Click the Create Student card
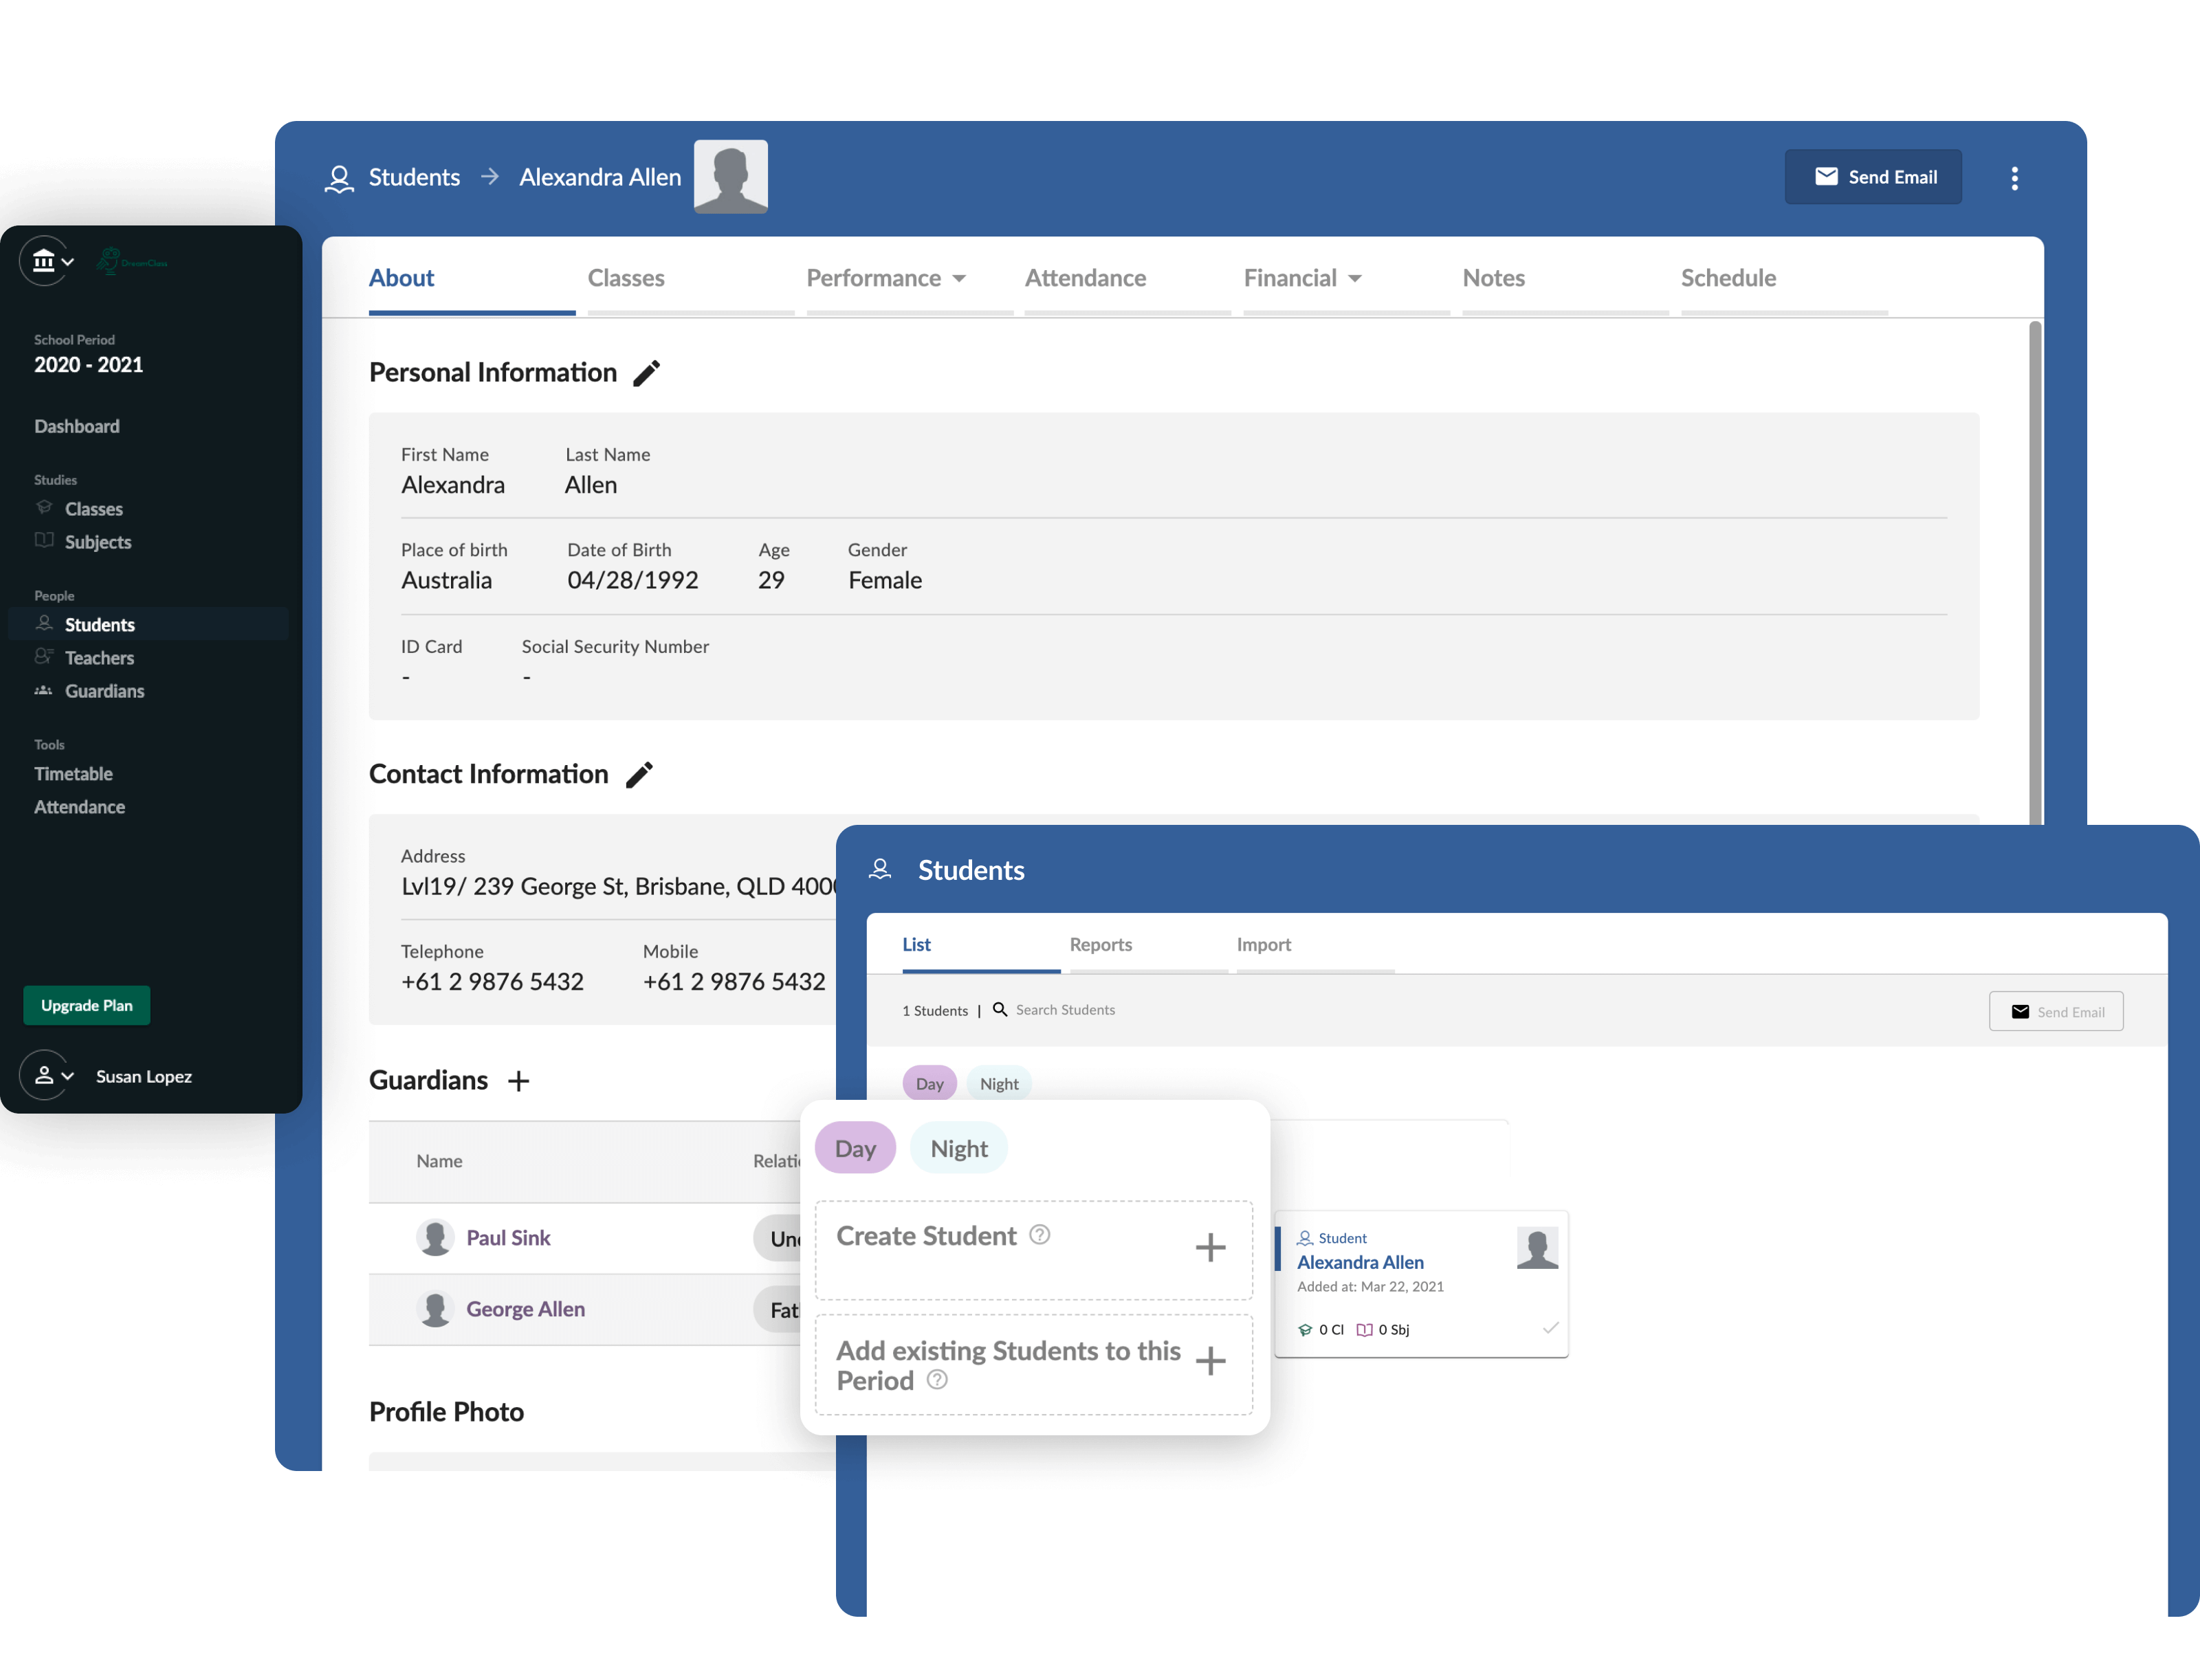2200x1680 pixels. pos(1033,1250)
